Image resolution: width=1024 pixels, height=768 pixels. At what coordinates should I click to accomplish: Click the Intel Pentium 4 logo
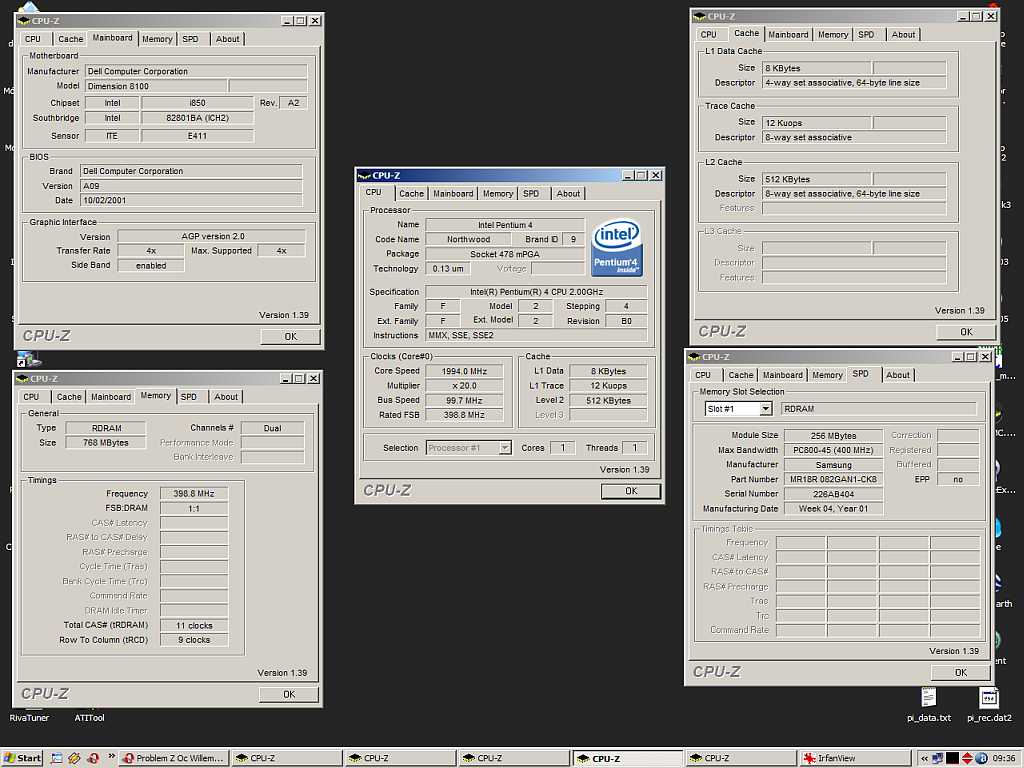[x=616, y=248]
